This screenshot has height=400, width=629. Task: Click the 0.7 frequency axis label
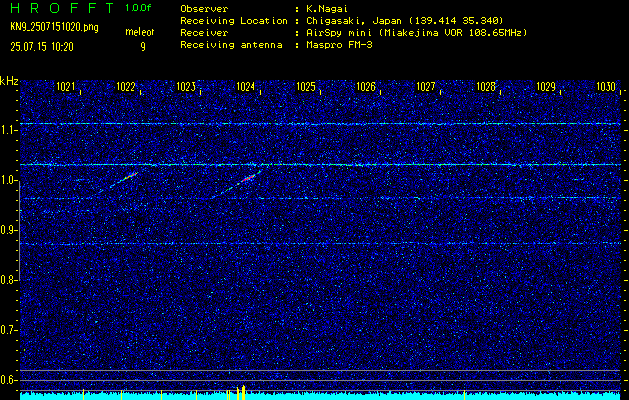click(x=8, y=330)
